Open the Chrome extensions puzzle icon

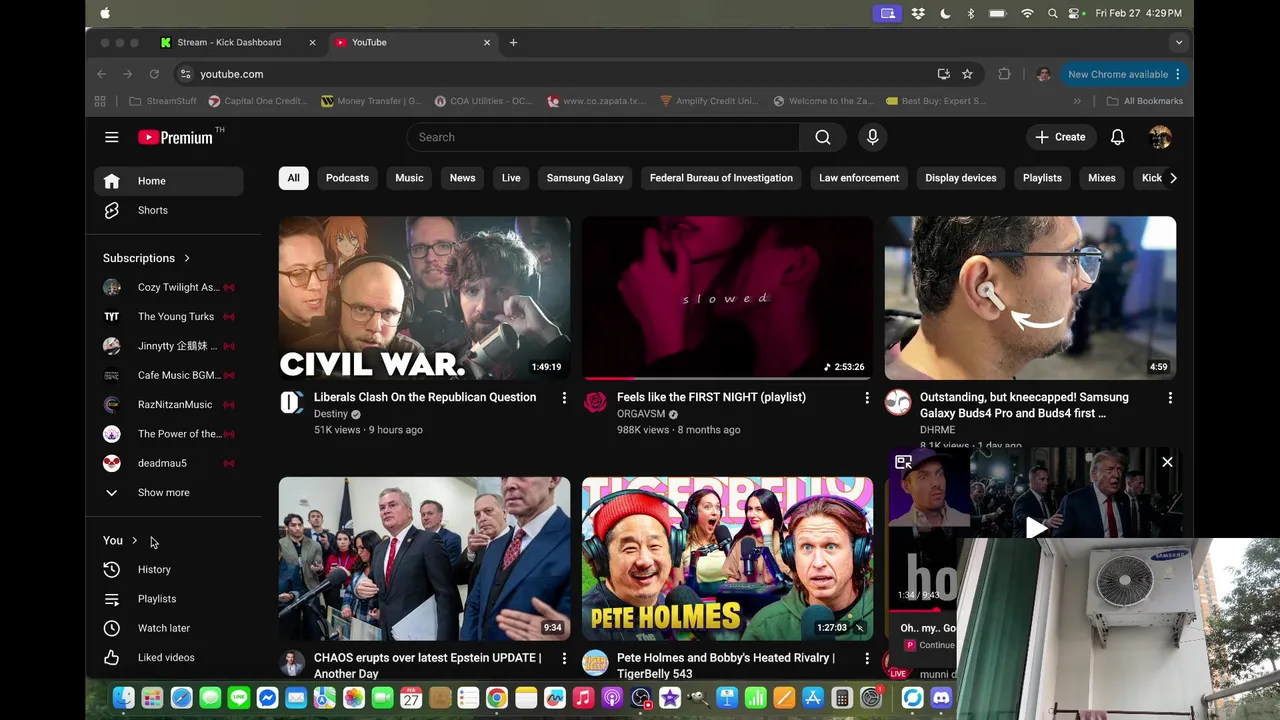click(x=1004, y=74)
